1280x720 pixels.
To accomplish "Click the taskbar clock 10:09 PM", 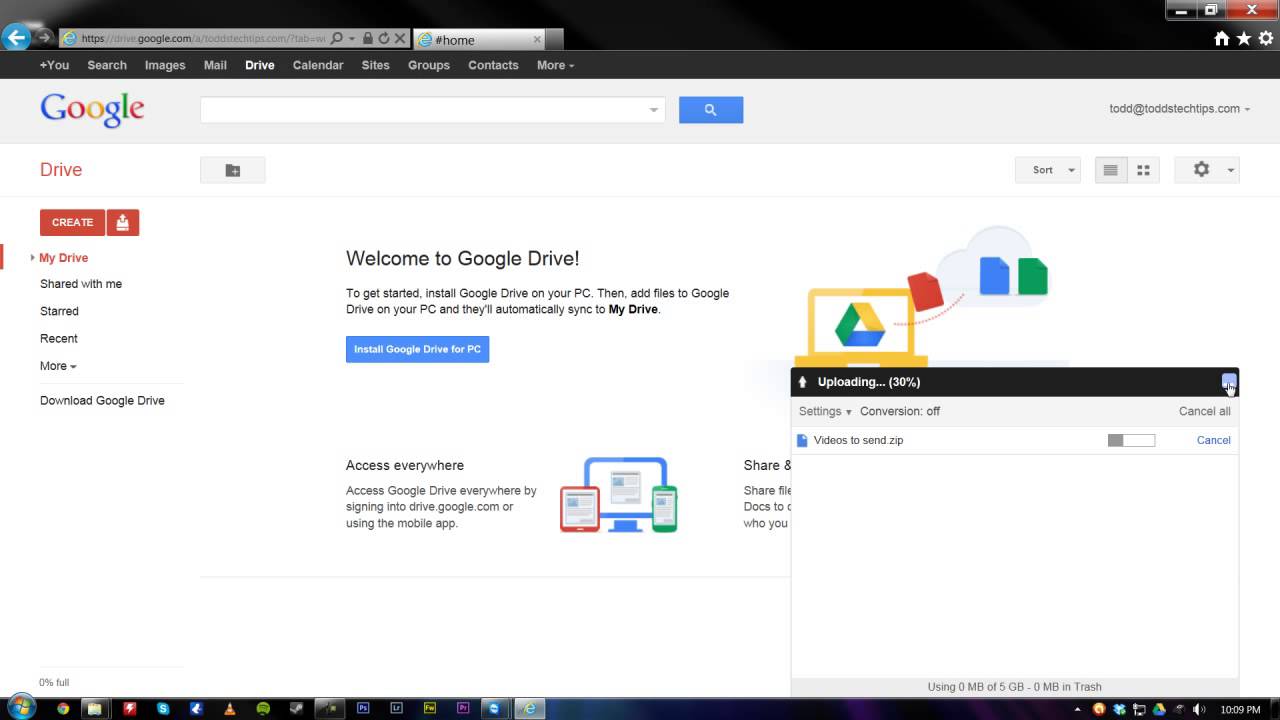I will [1240, 709].
